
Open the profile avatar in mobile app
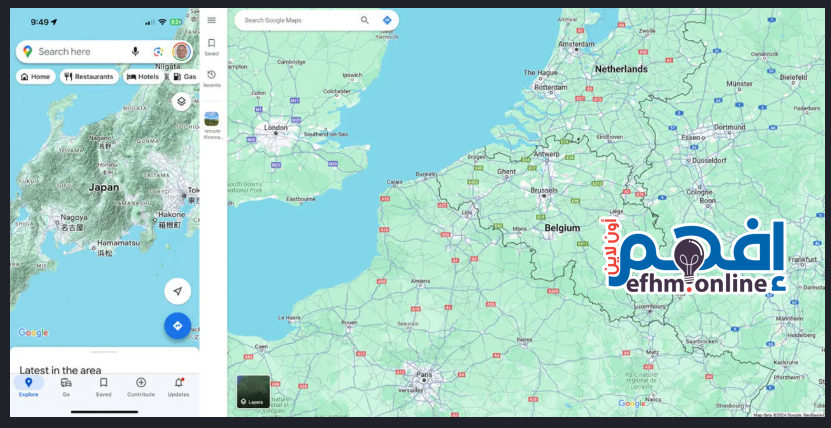pos(181,51)
